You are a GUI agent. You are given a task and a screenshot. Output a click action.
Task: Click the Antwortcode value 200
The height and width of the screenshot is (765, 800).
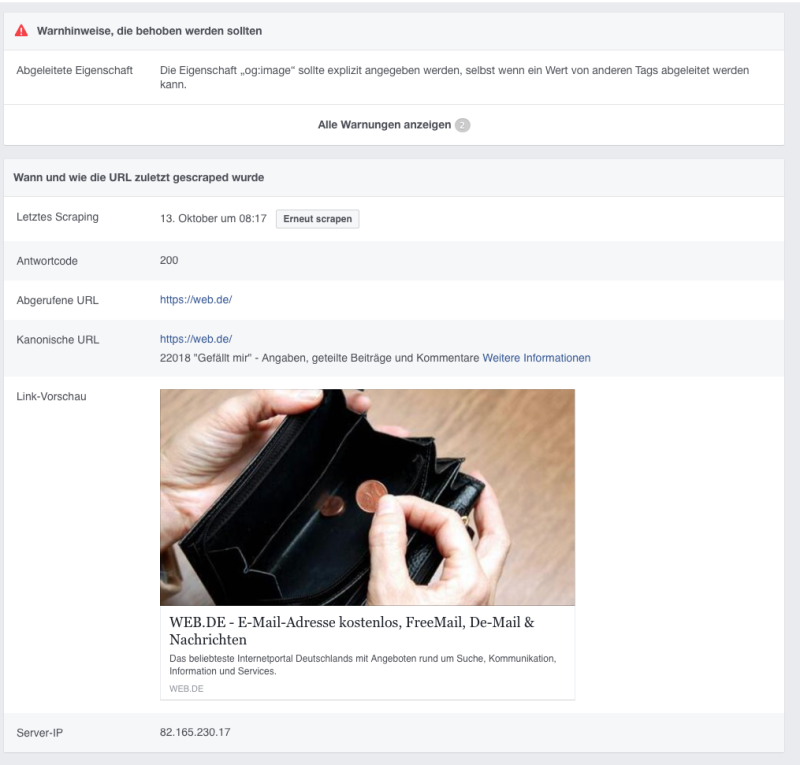[x=169, y=260]
